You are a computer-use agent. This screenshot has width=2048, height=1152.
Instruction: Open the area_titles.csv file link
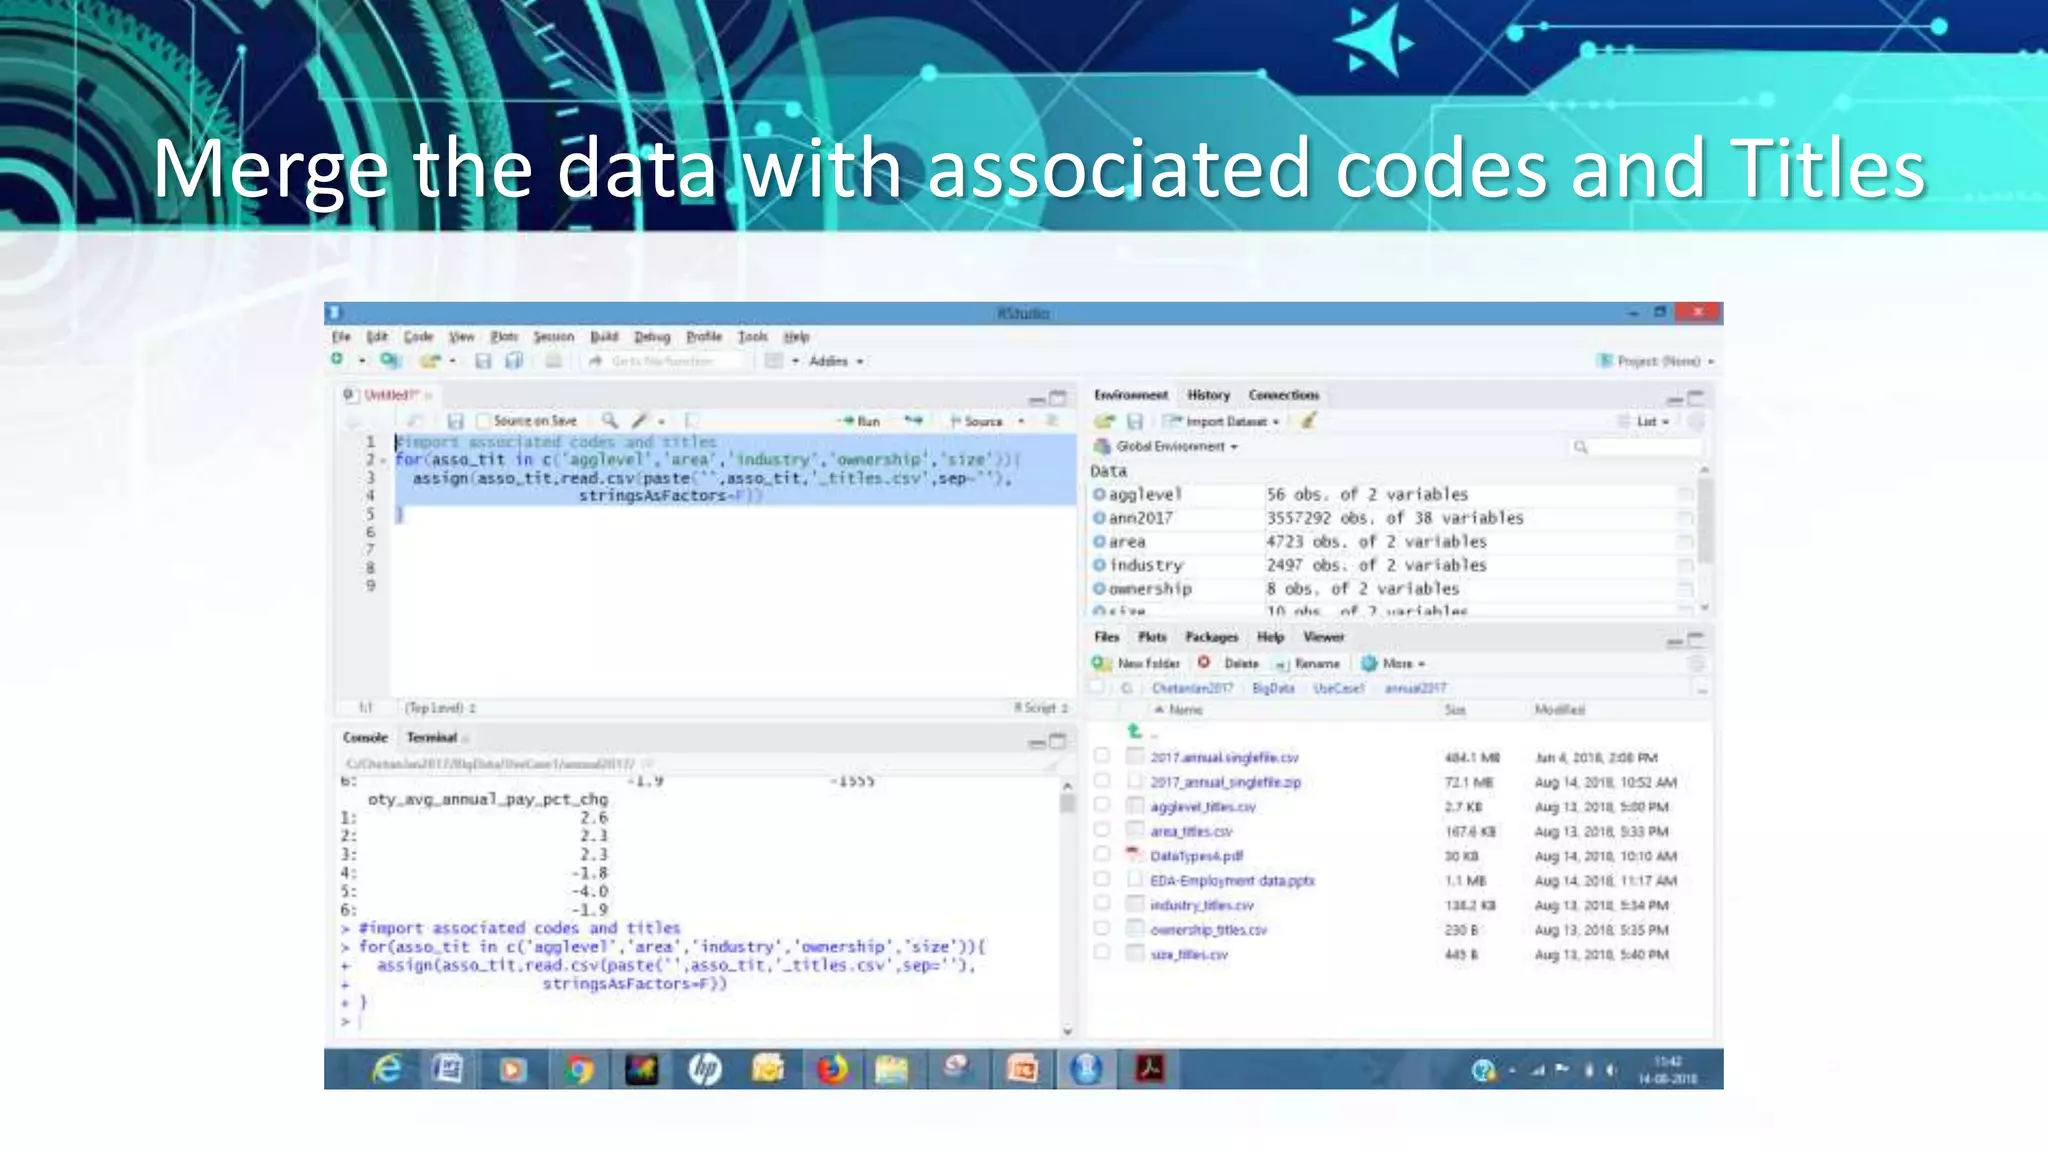click(x=1190, y=831)
